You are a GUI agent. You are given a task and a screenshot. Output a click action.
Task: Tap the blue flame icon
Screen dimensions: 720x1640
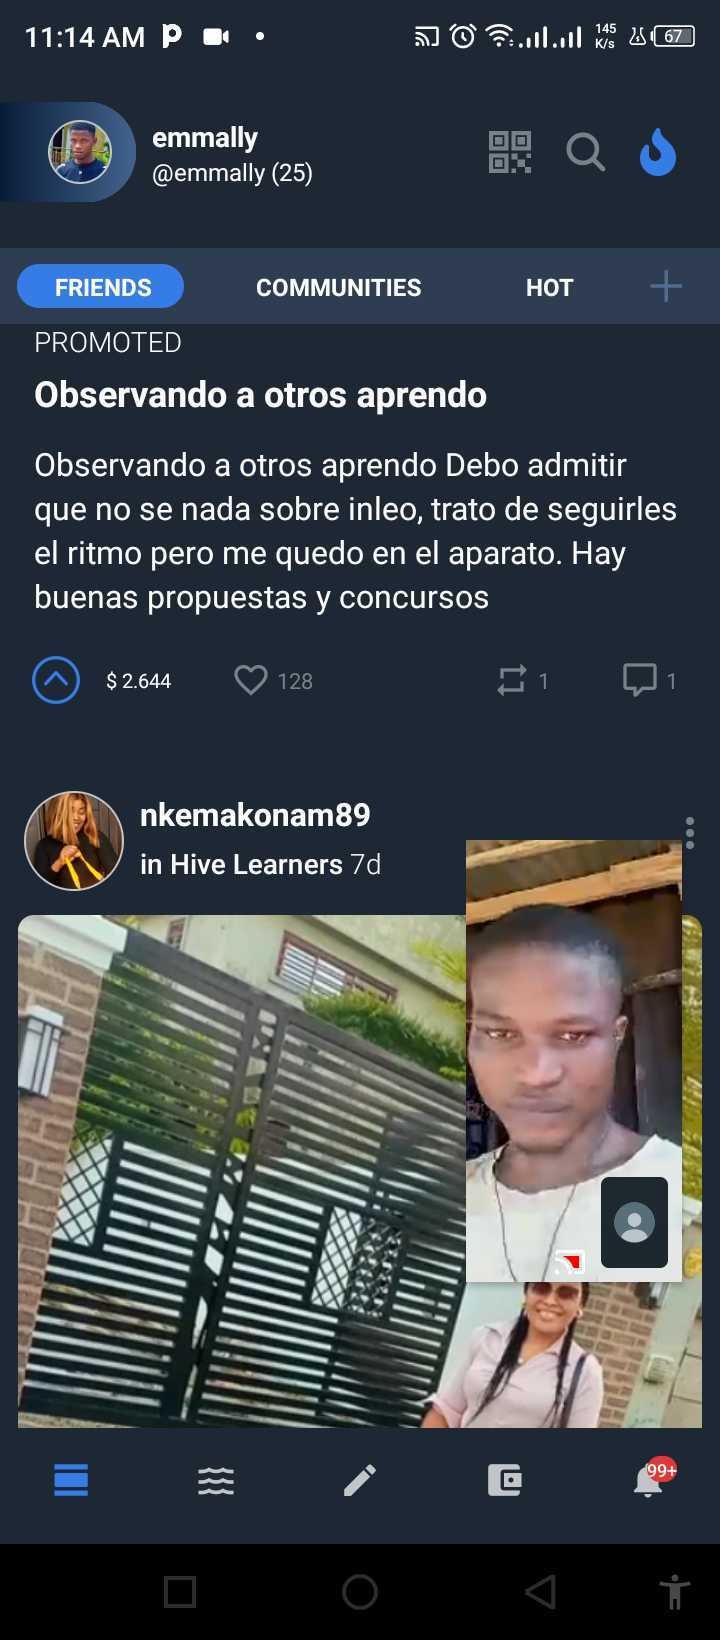658,153
